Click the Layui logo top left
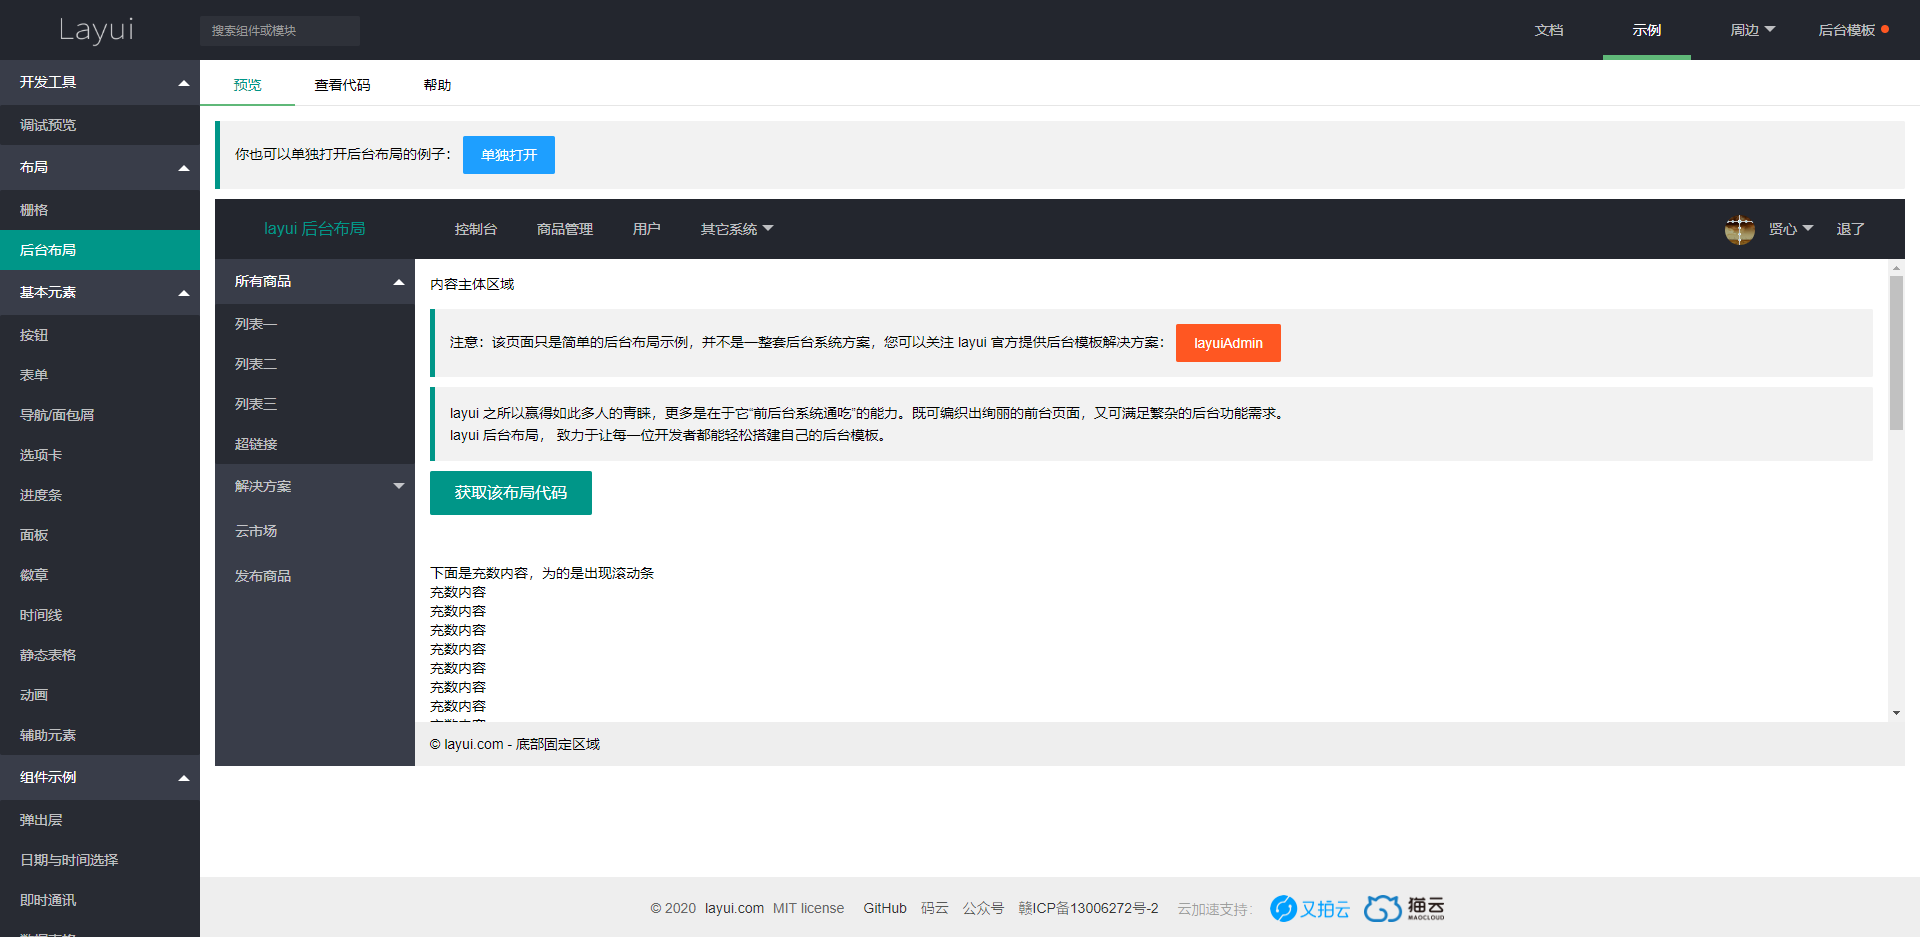This screenshot has height=937, width=1920. pyautogui.click(x=96, y=30)
